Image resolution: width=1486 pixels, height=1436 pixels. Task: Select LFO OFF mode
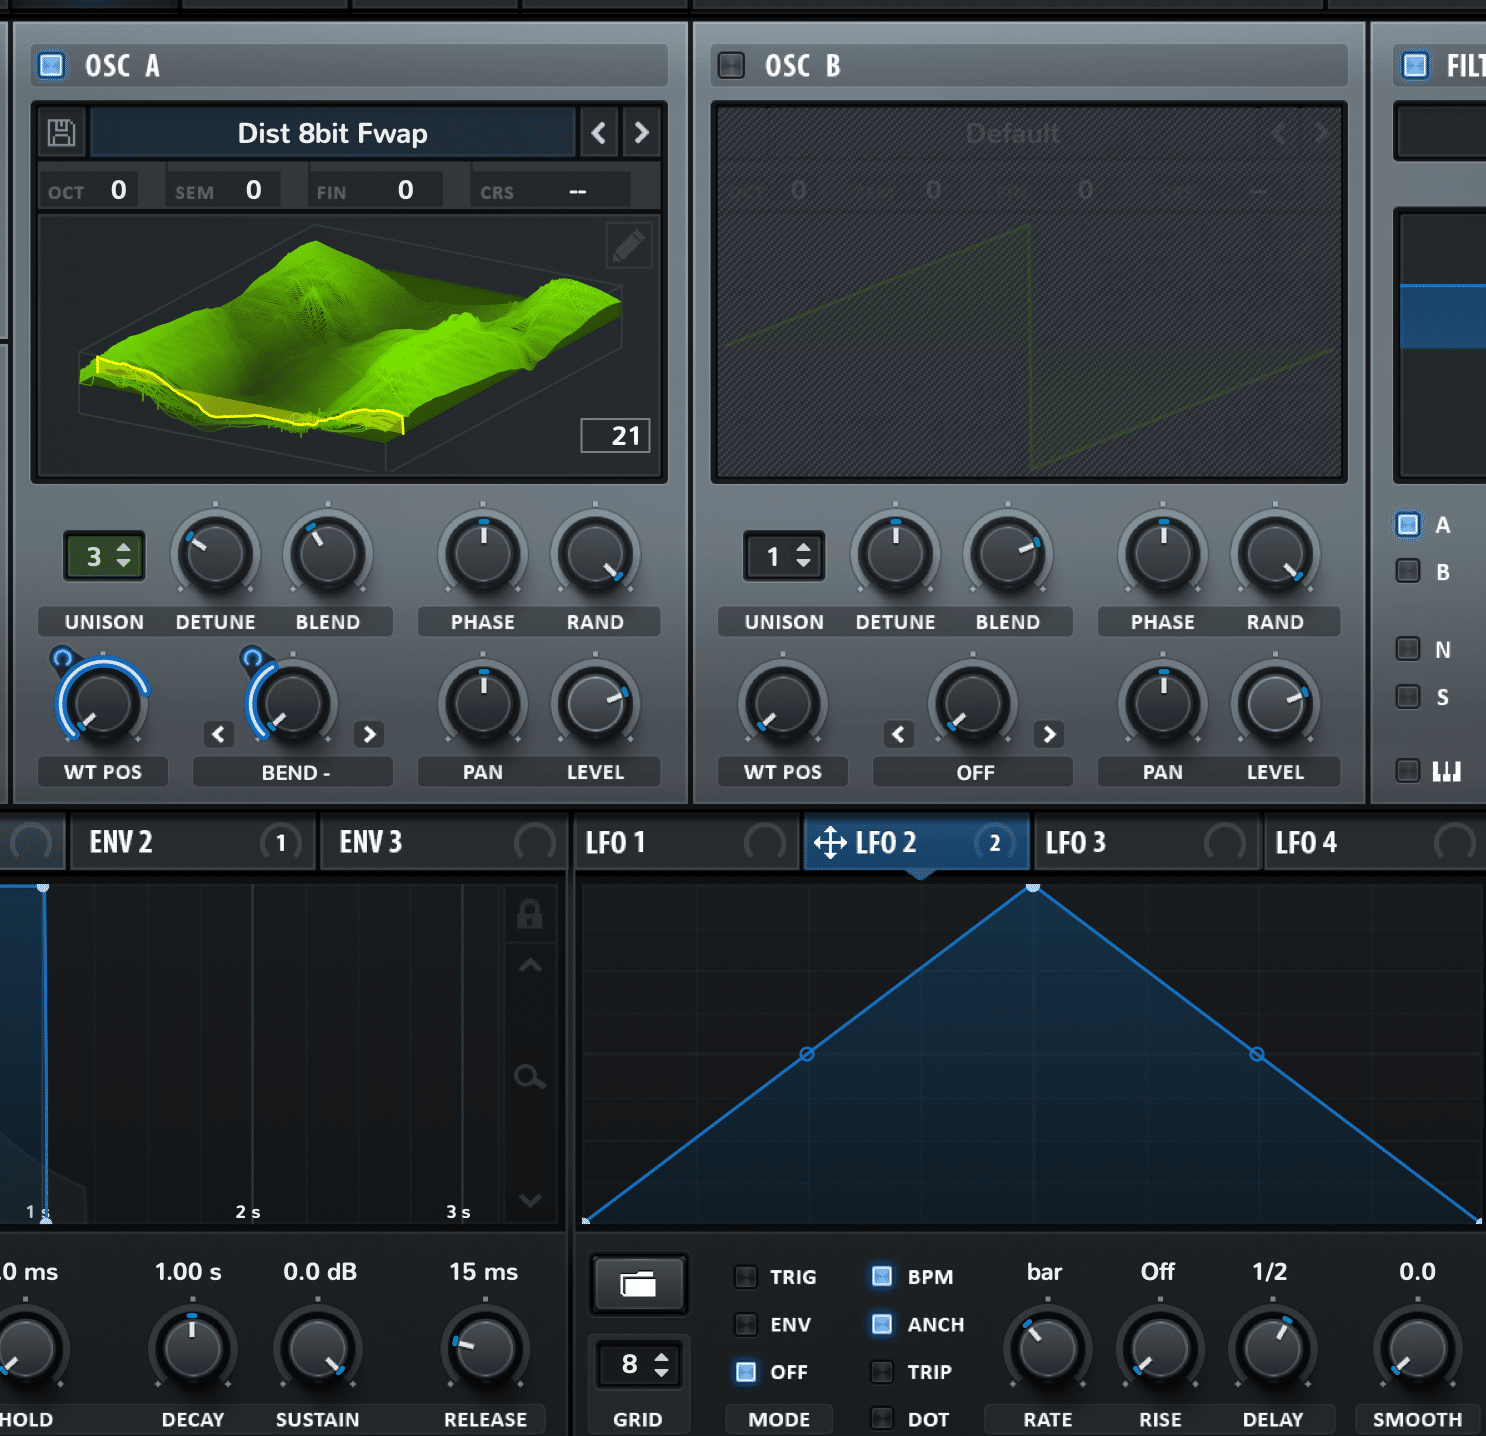coord(746,1372)
